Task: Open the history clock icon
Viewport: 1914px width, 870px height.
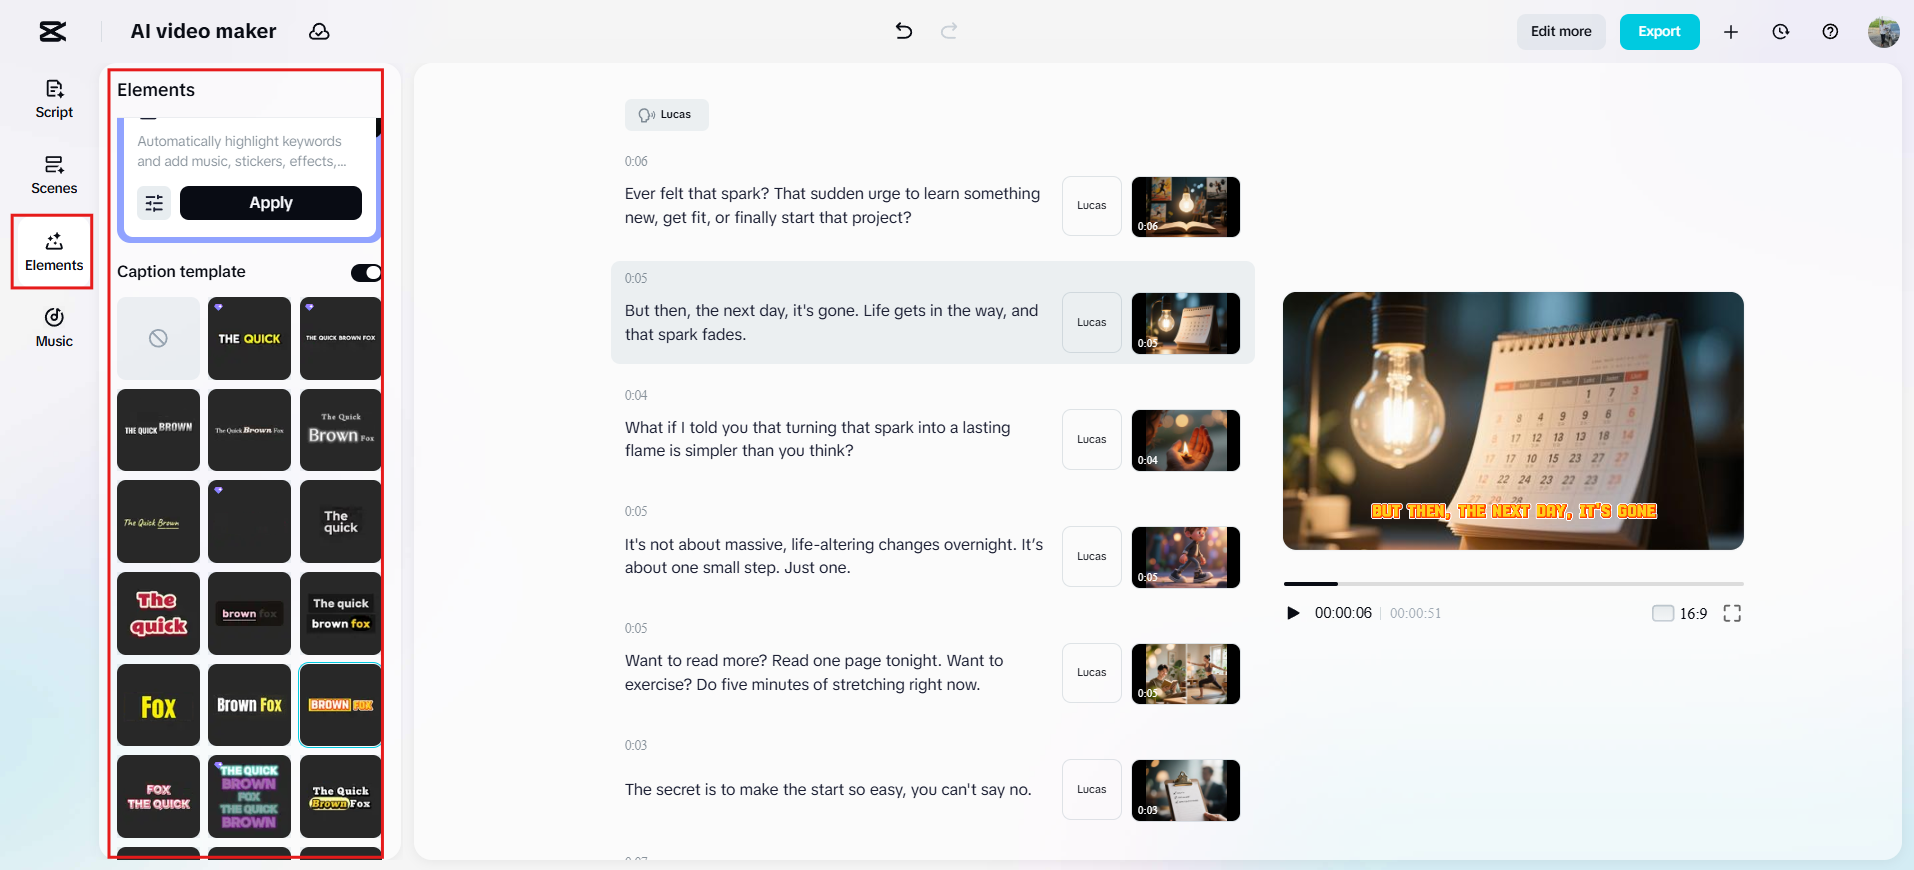Action: click(x=1781, y=32)
